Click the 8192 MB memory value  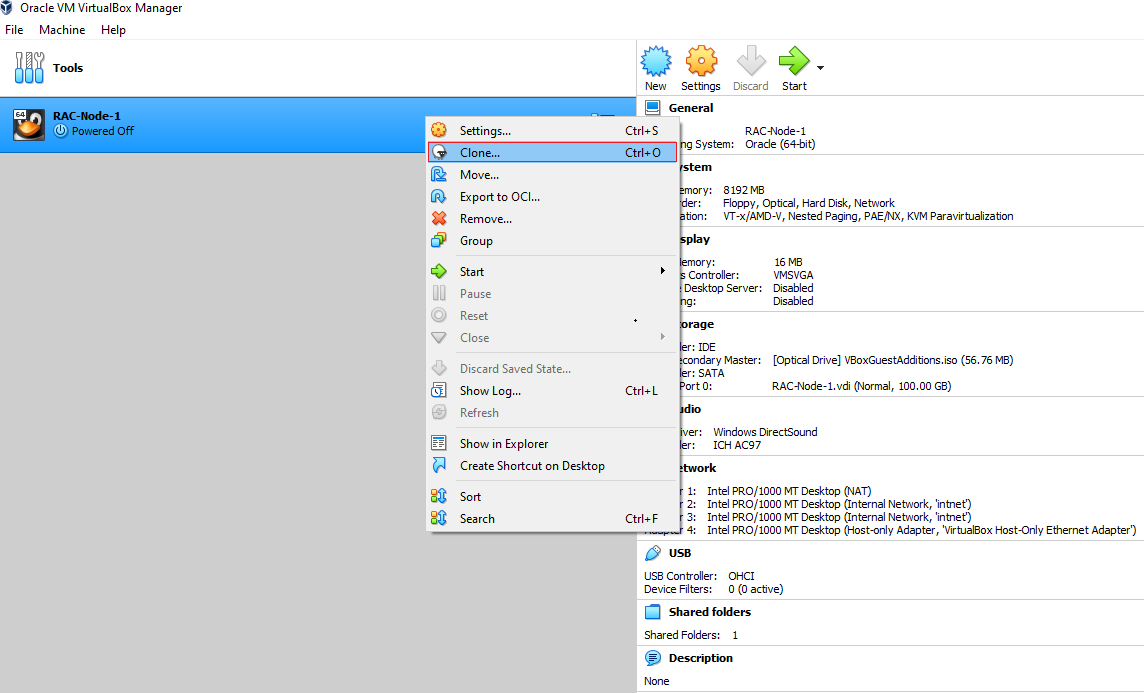[x=744, y=190]
